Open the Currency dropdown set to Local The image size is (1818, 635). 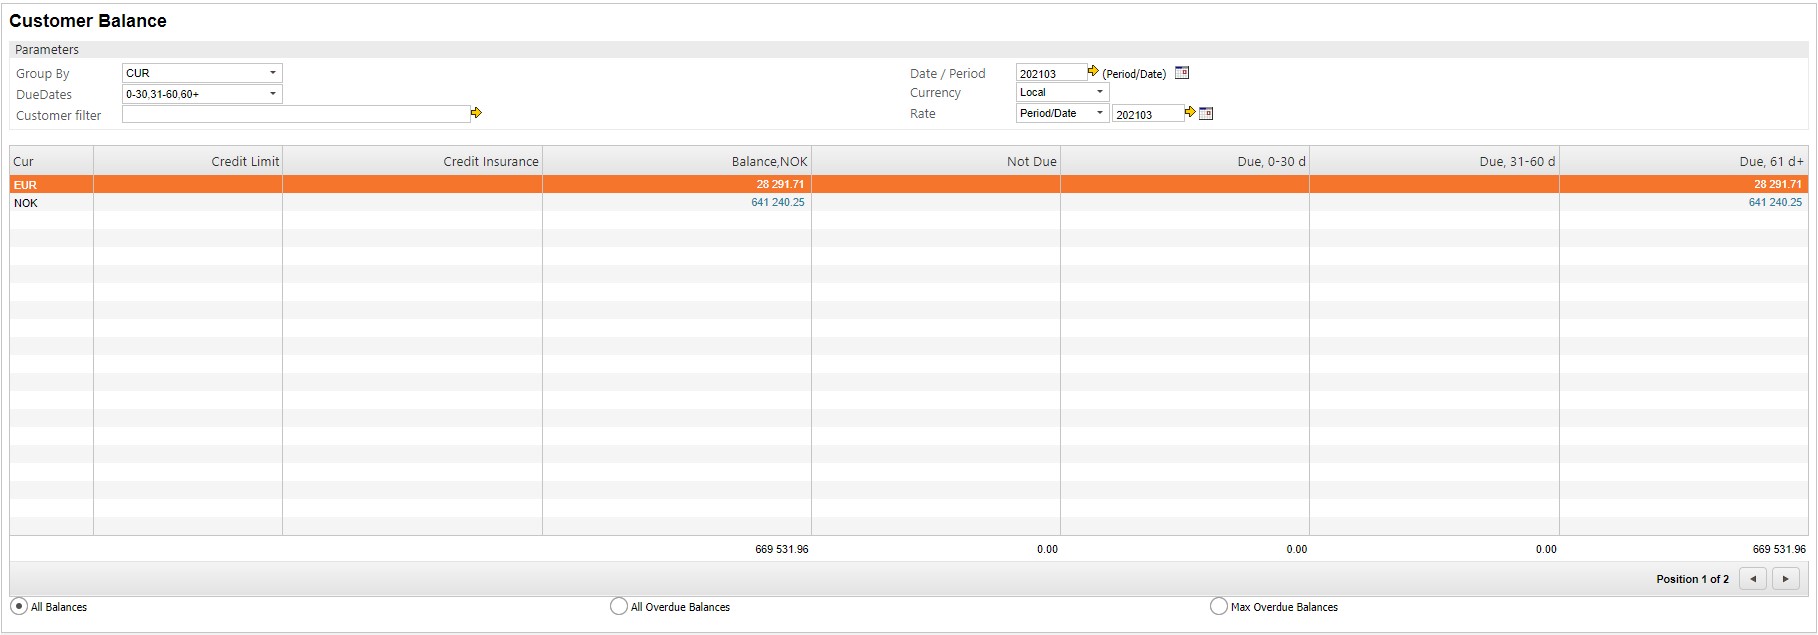(x=1062, y=92)
